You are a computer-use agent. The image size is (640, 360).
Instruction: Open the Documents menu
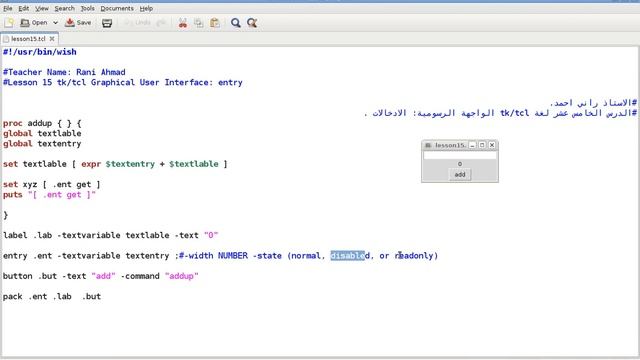click(117, 8)
